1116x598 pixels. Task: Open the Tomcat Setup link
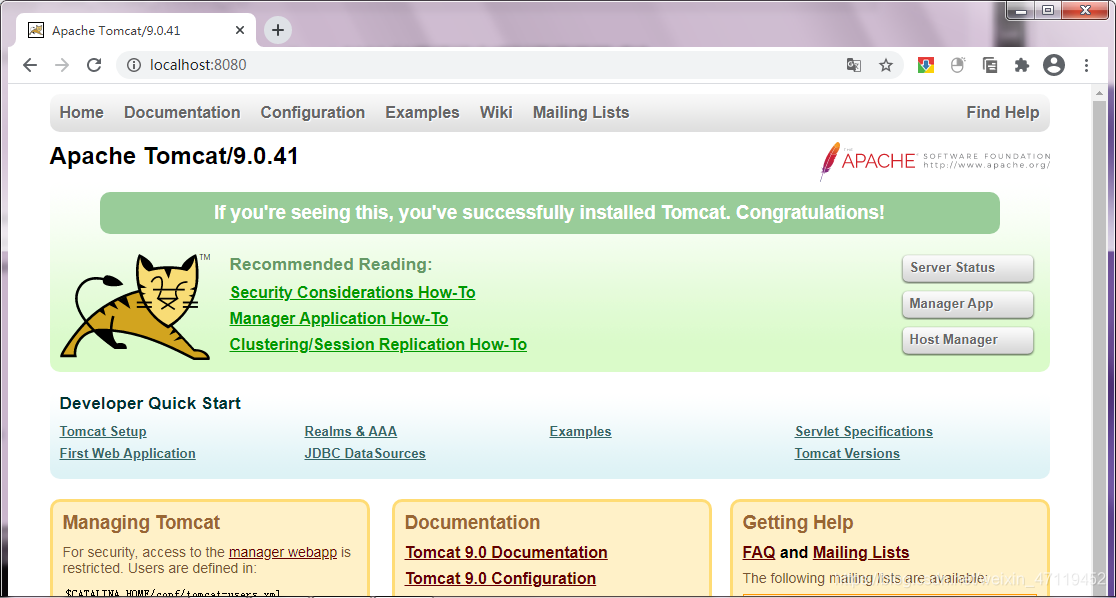[103, 431]
